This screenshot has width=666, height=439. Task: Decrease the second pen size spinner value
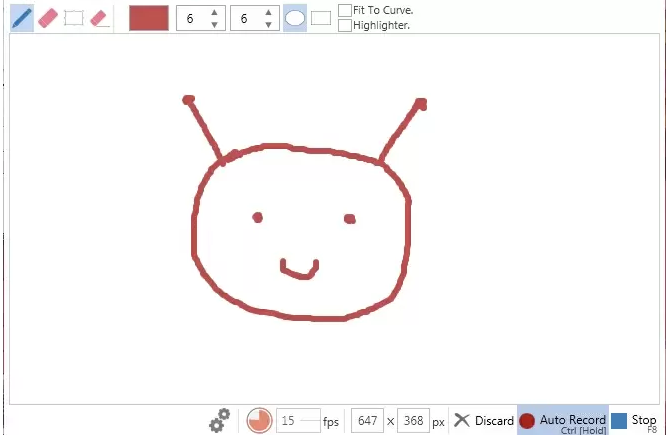(268, 25)
